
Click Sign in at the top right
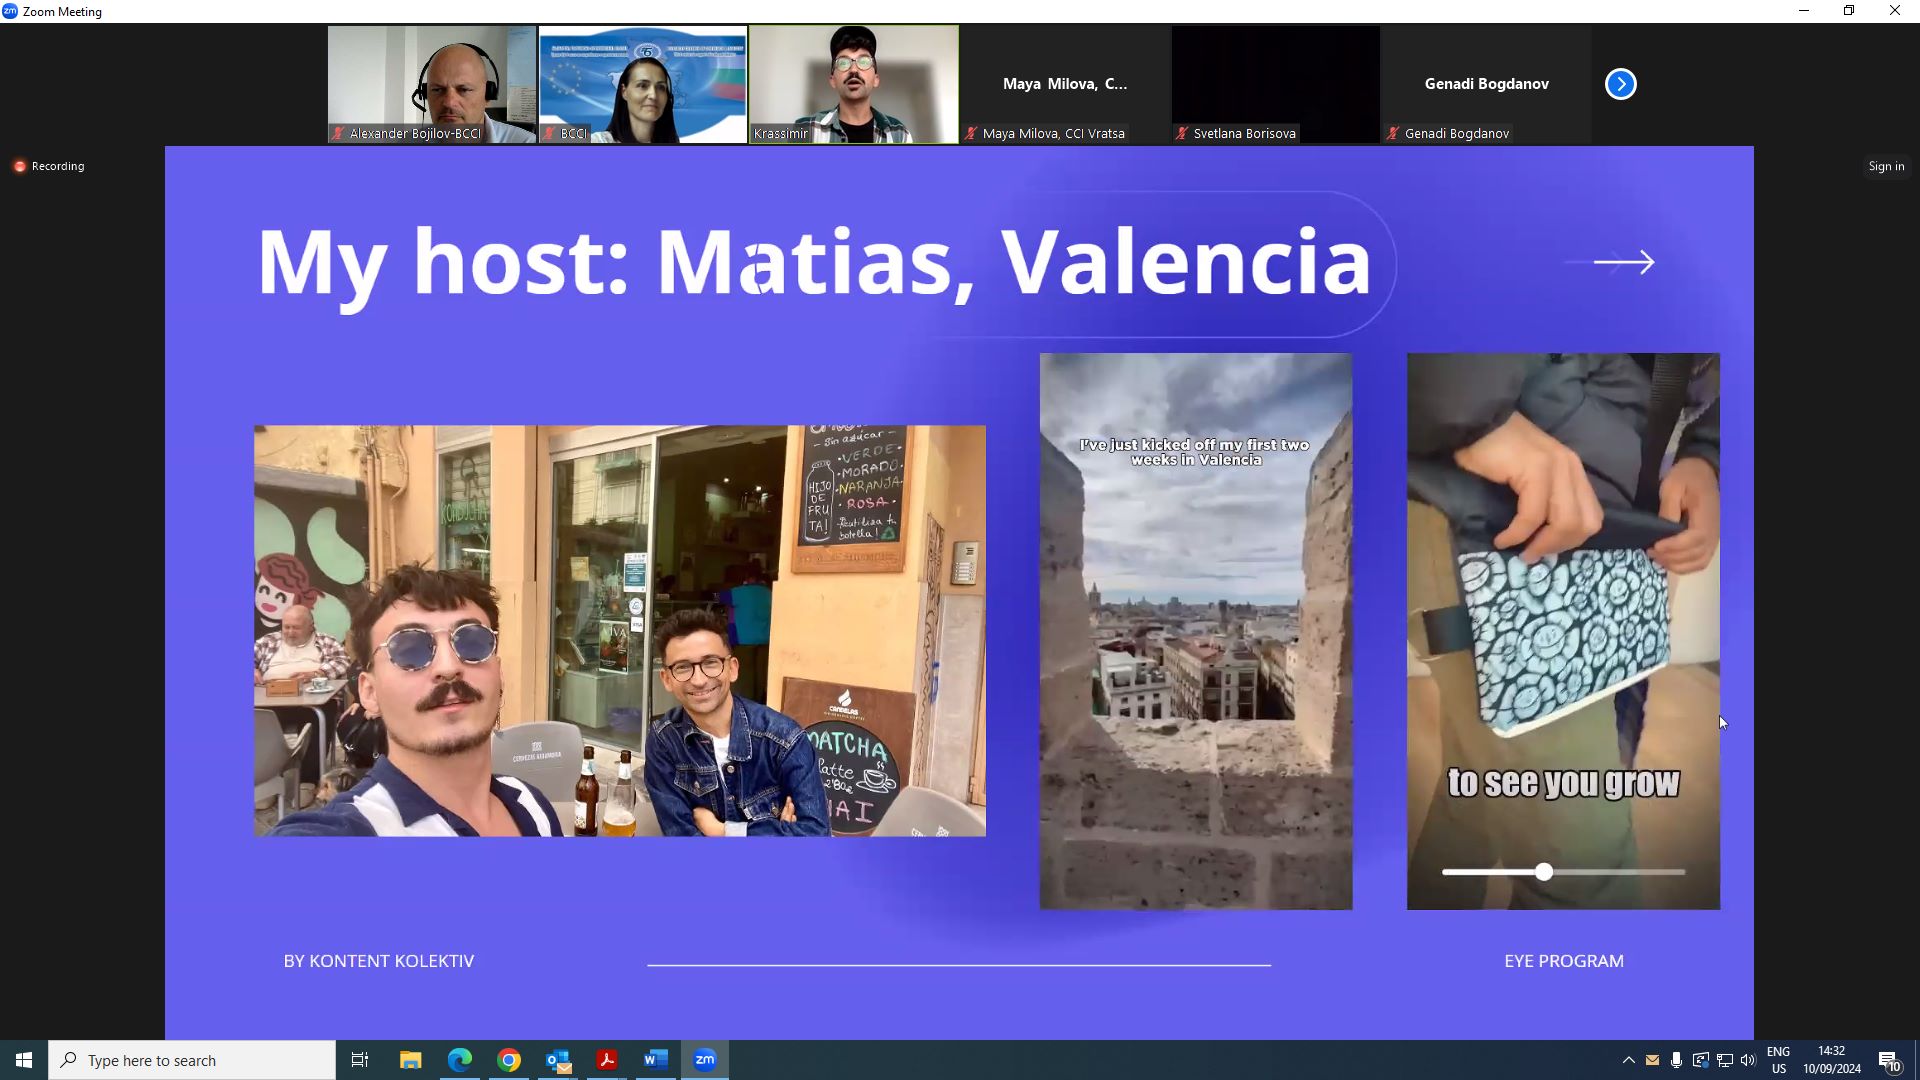1886,166
